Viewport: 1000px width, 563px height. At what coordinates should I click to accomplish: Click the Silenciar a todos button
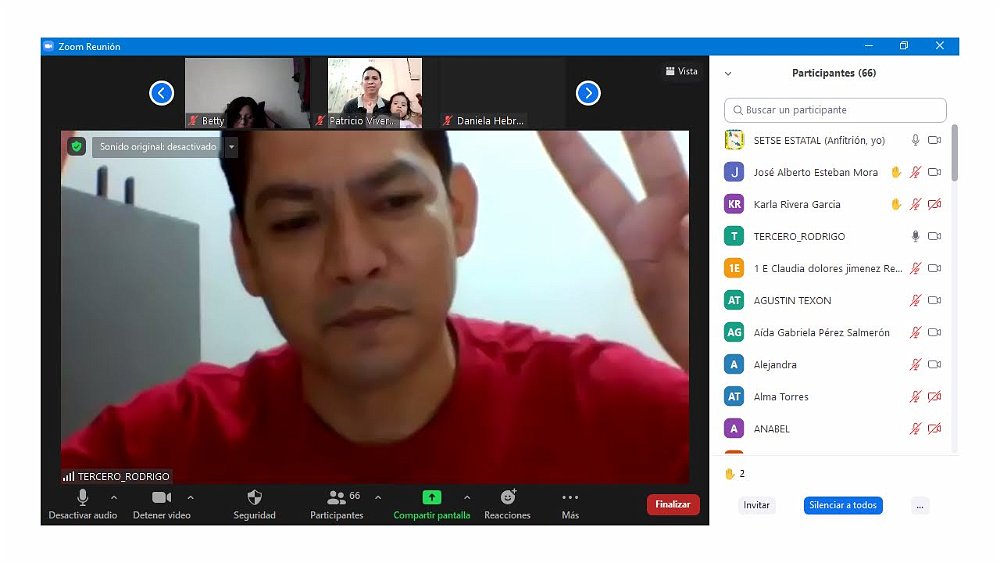842,505
